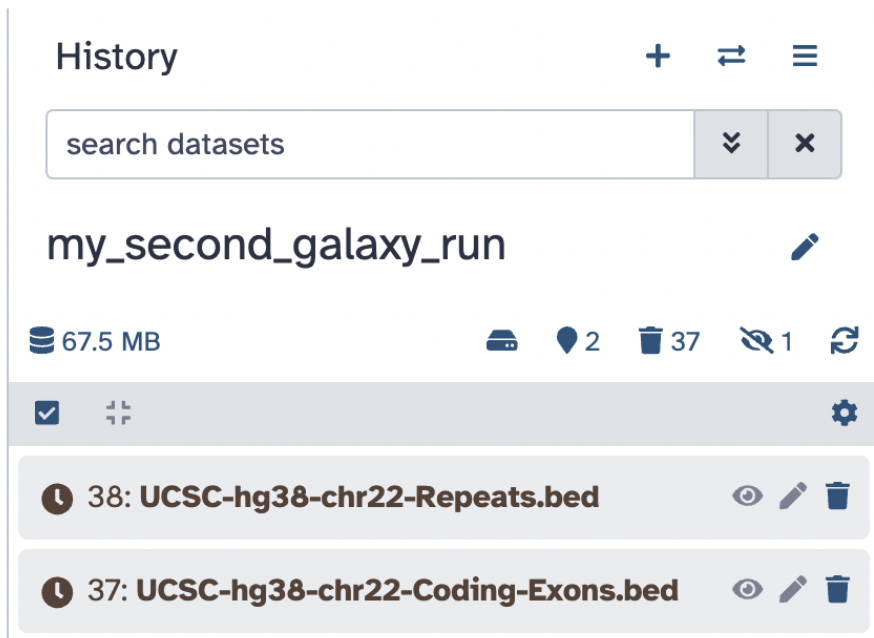Edit attributes of Coding-Exons.bed dataset
Screen dimensions: 874x638
click(792, 590)
